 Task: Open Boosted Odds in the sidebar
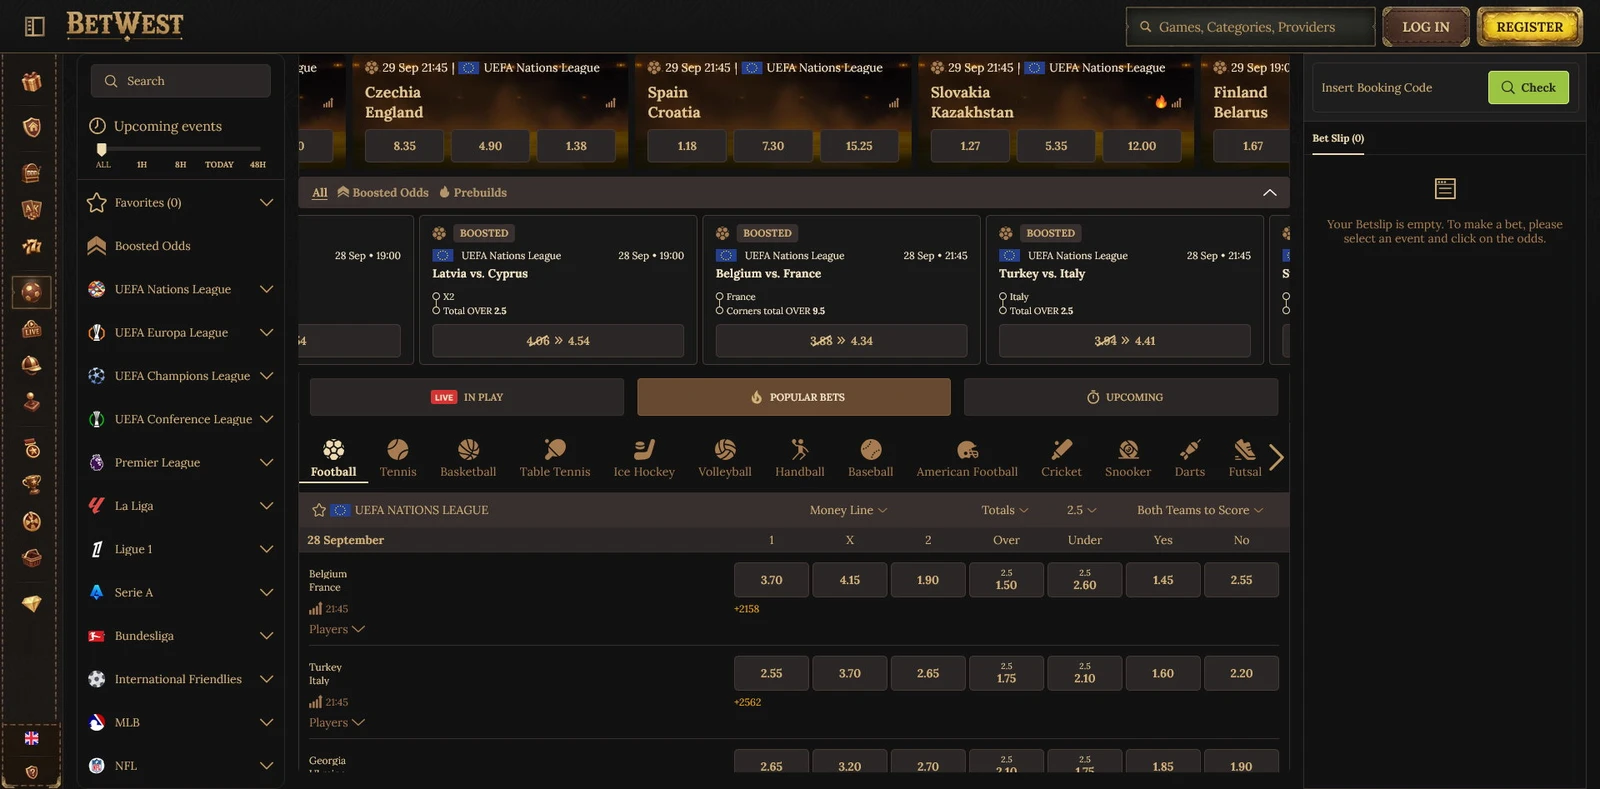click(152, 246)
